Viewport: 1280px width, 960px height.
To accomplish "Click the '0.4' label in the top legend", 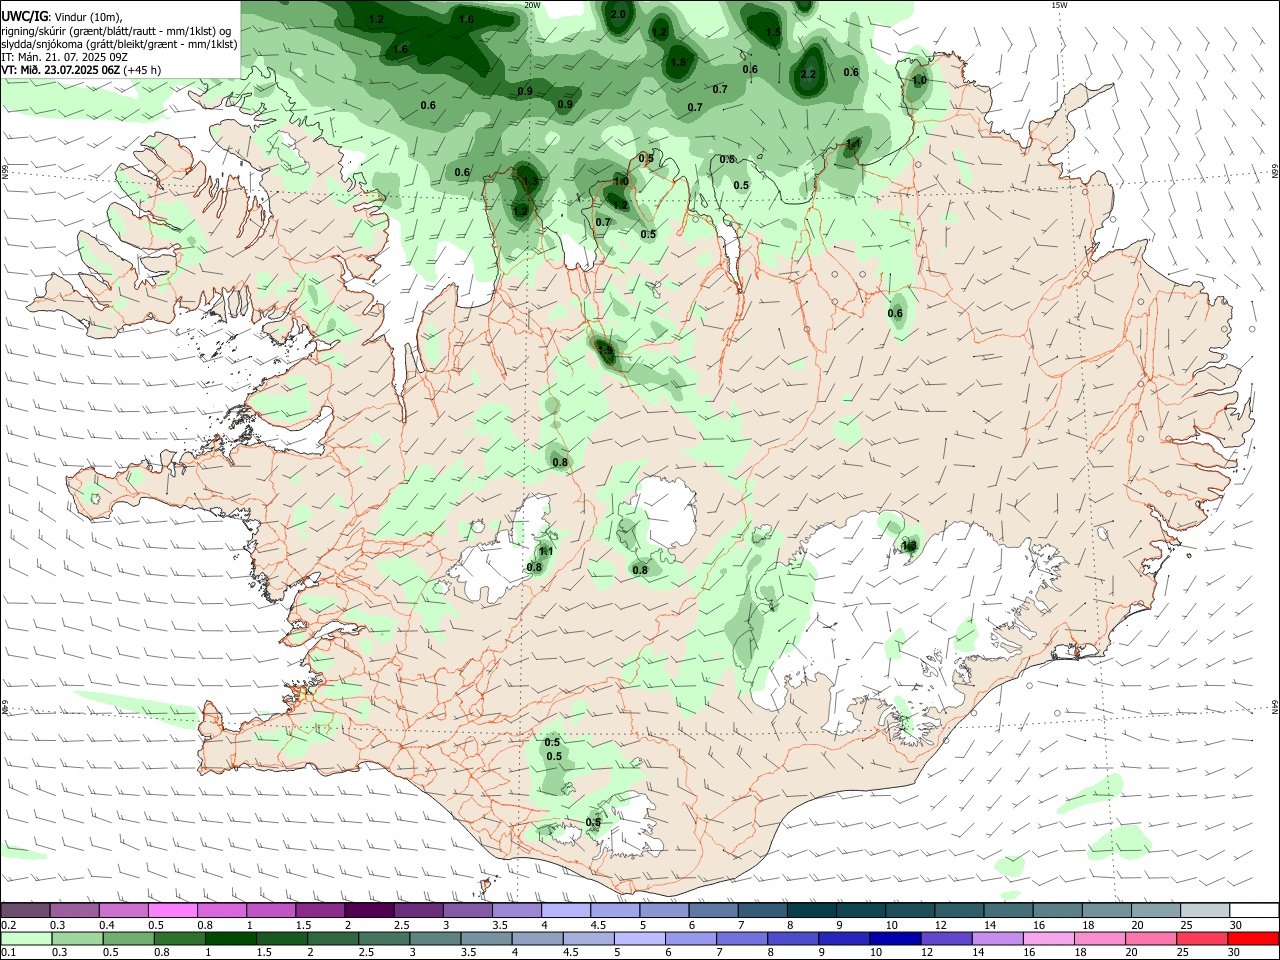I will tap(107, 925).
